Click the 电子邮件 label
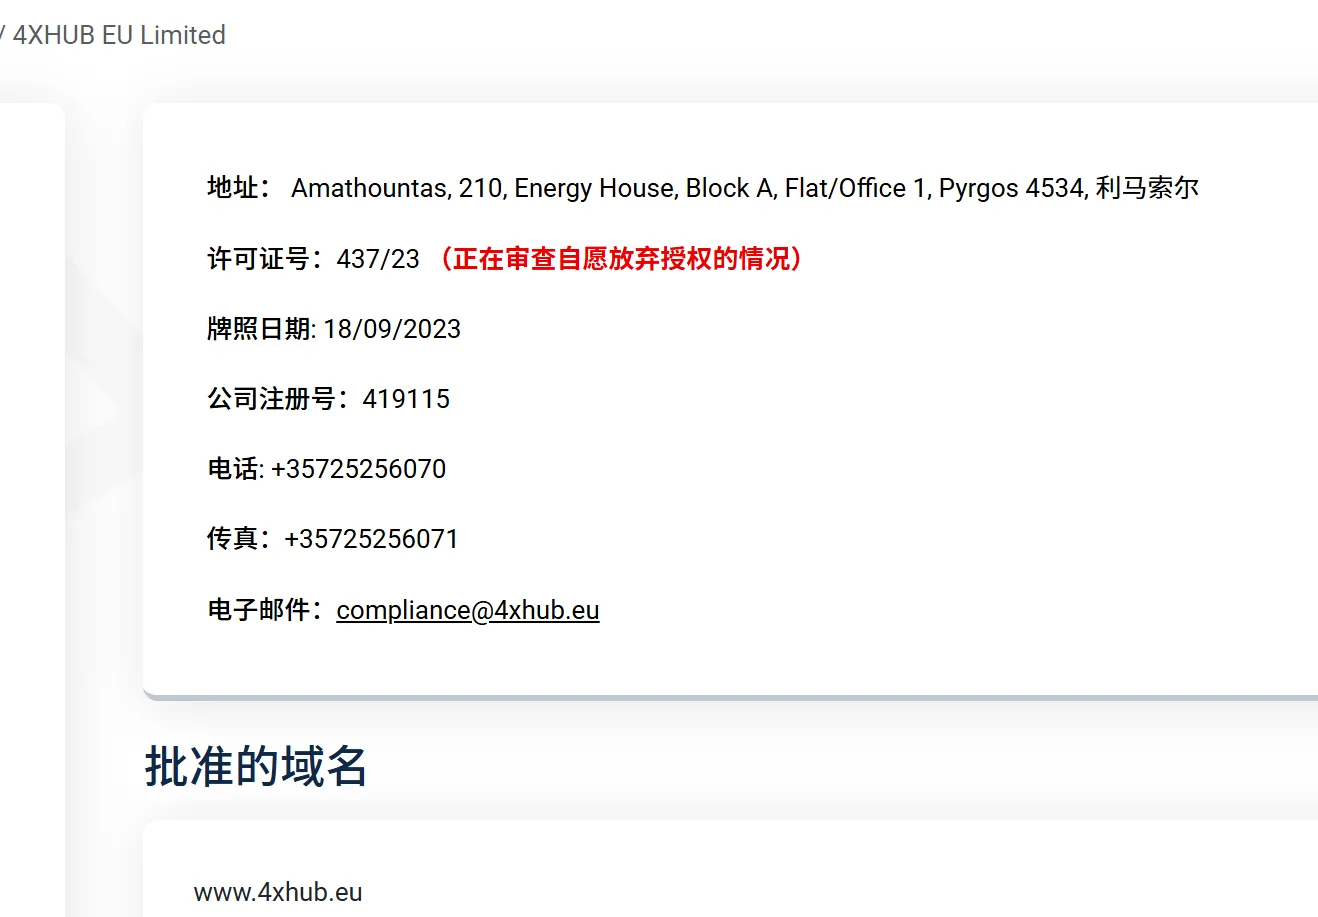 tap(265, 610)
